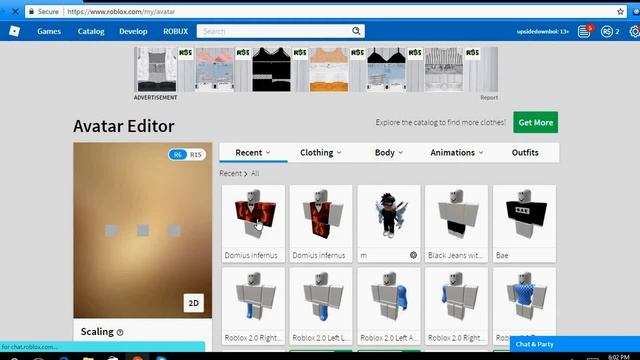640x360 pixels.
Task: Click the black shirt ad thumbnail
Action: [x=271, y=69]
